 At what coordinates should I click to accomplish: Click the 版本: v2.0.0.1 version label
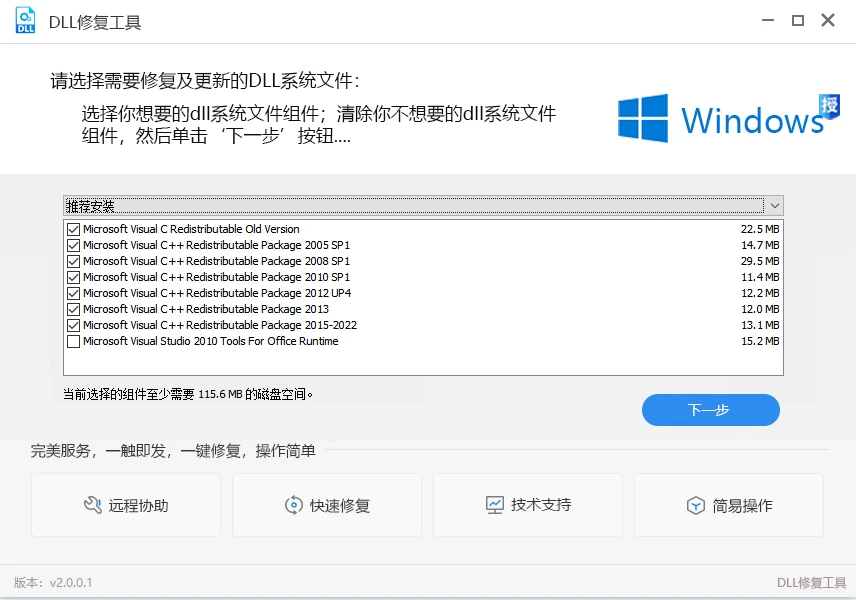click(x=53, y=583)
